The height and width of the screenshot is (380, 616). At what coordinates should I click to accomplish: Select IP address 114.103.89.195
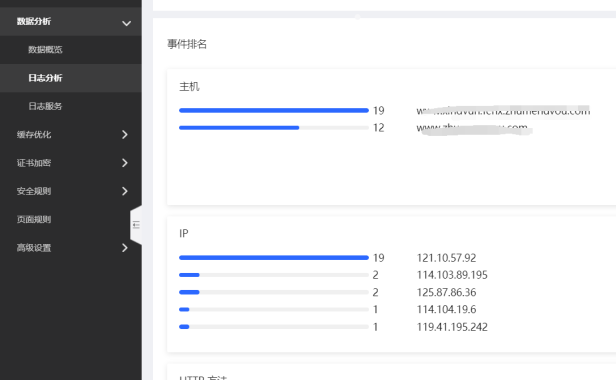pos(452,275)
